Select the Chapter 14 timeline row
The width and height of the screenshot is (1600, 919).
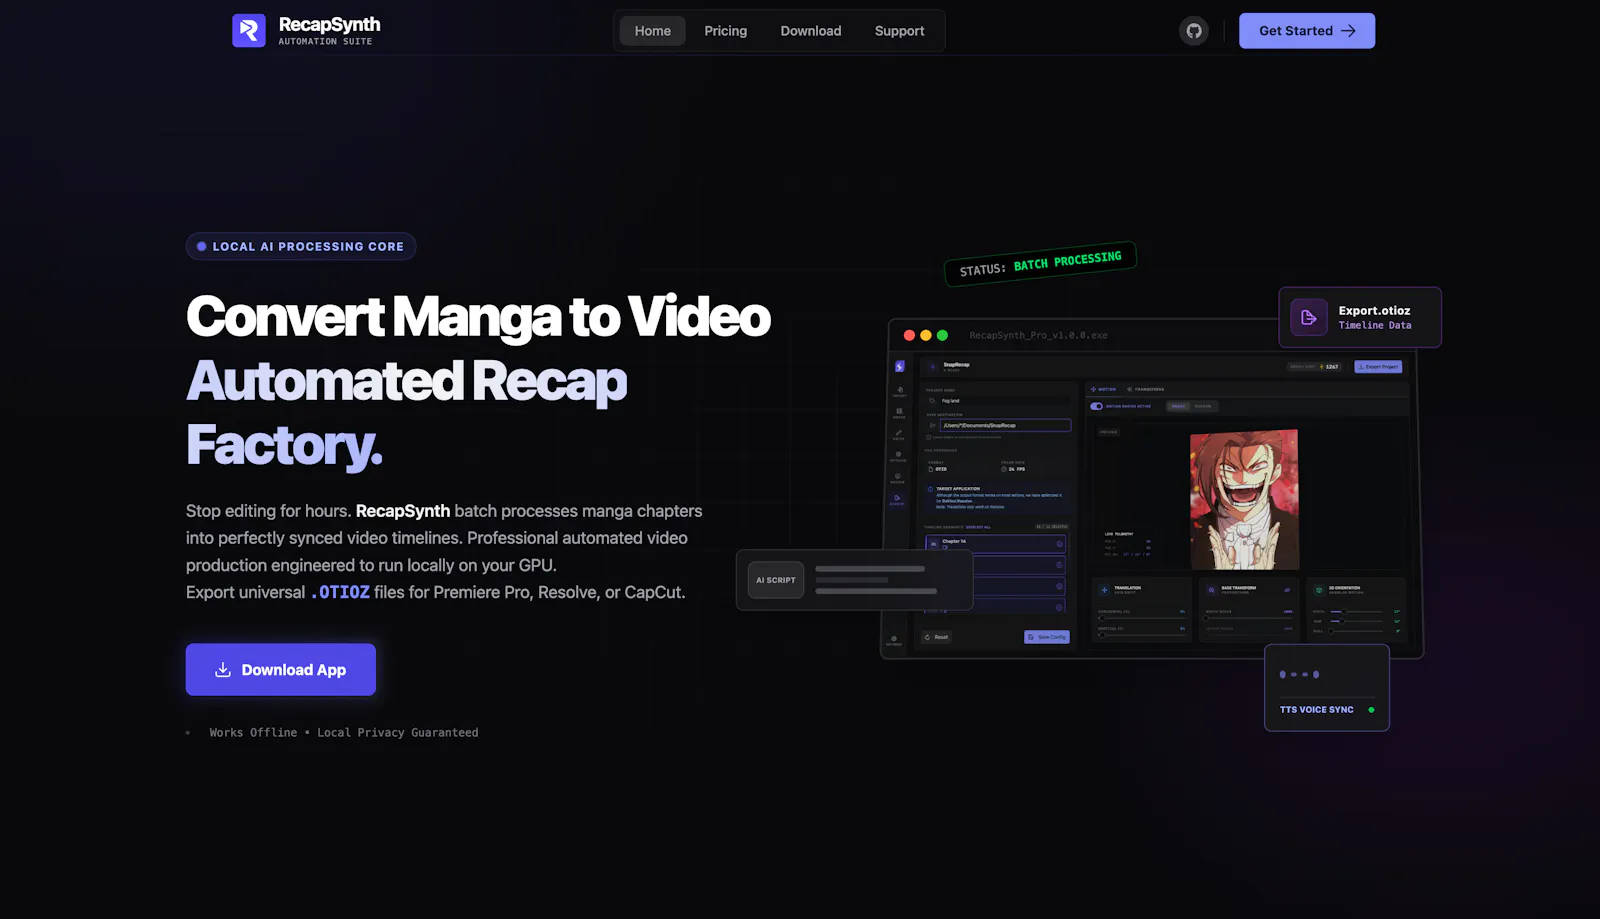click(995, 544)
